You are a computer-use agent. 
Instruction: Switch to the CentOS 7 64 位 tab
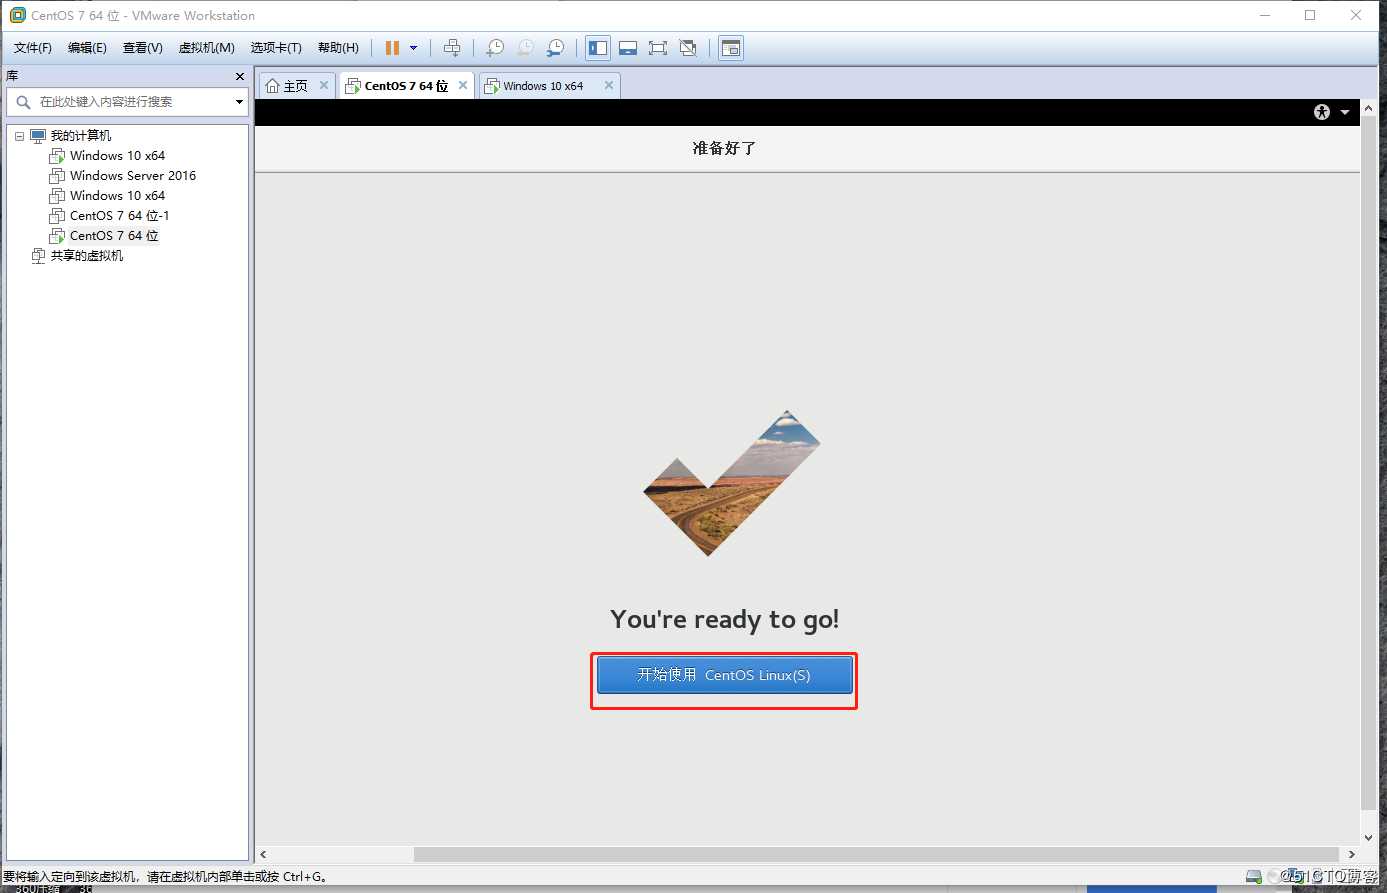[406, 86]
